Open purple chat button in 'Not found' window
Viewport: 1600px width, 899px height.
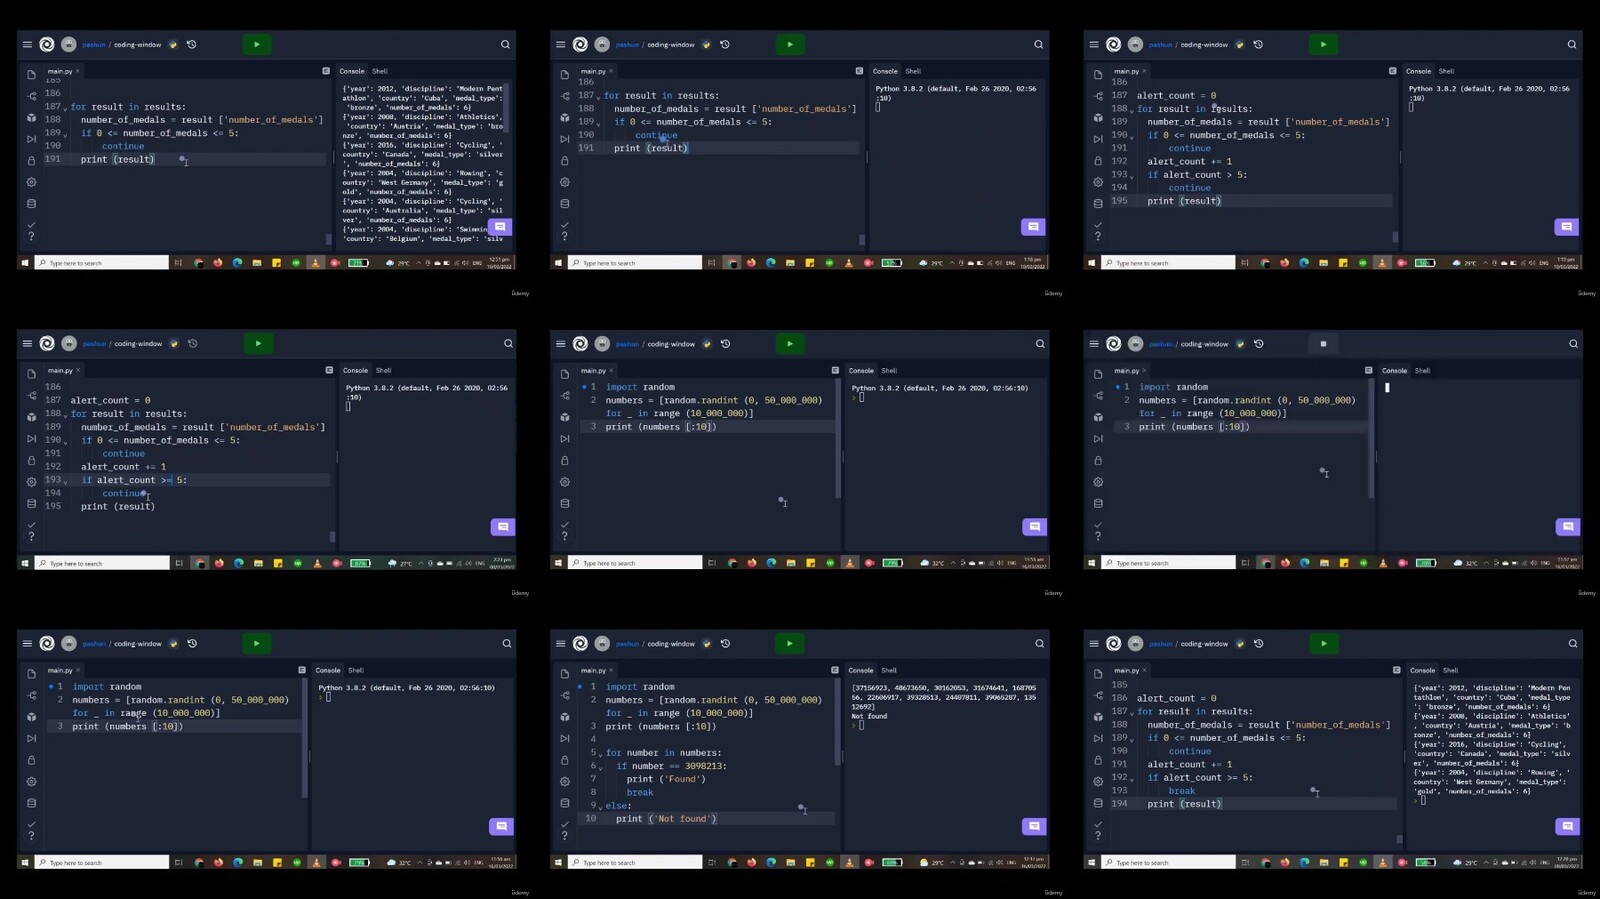click(1034, 826)
